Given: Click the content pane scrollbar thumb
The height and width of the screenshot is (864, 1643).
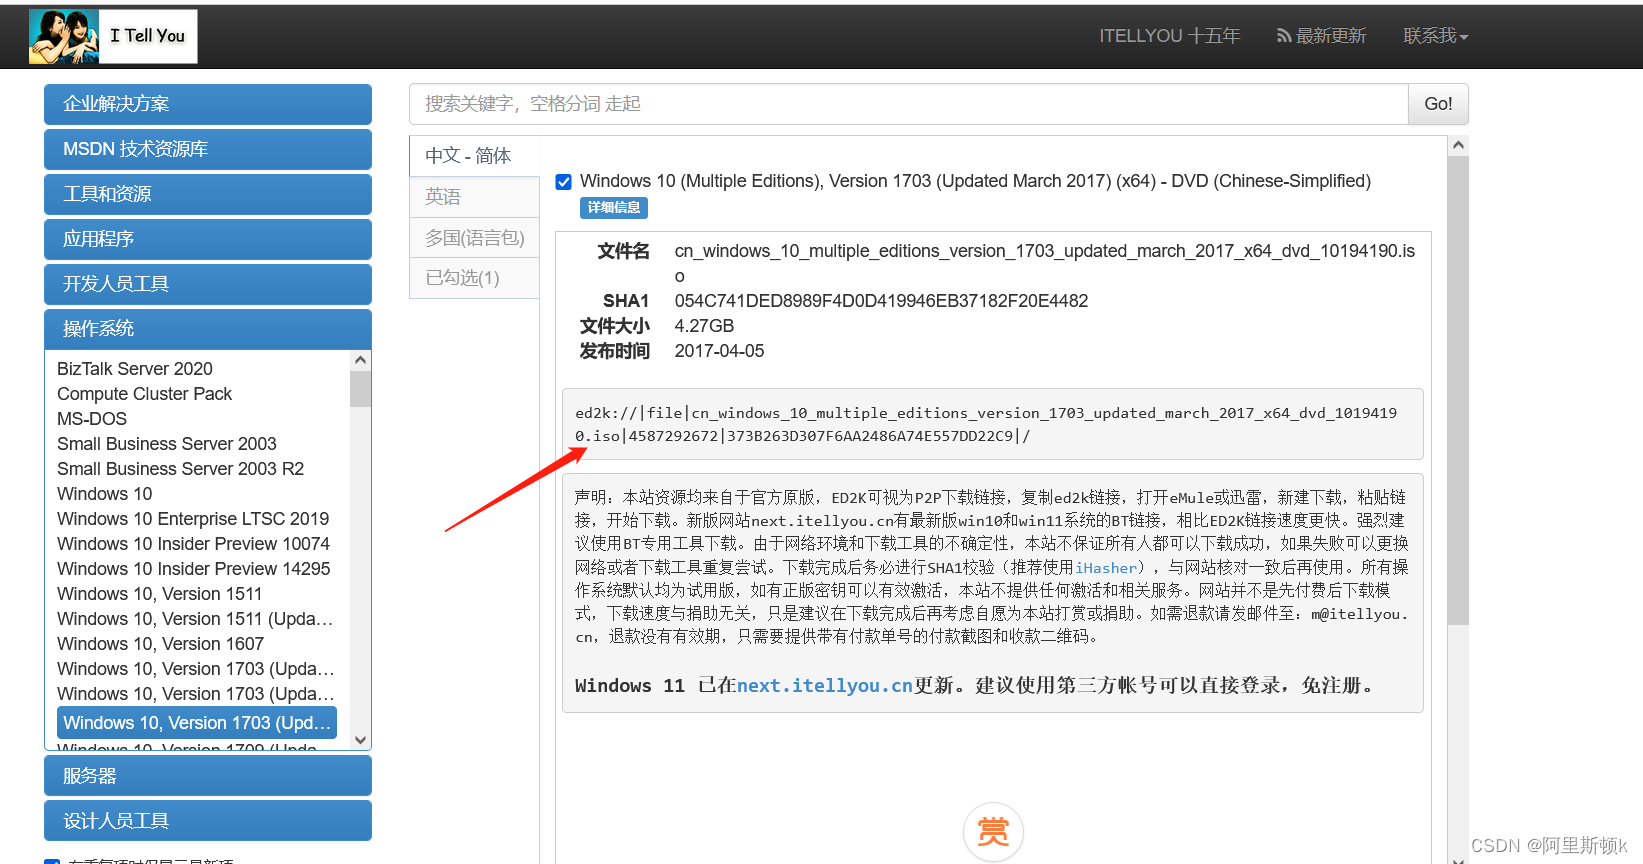Looking at the screenshot, I should (1458, 390).
